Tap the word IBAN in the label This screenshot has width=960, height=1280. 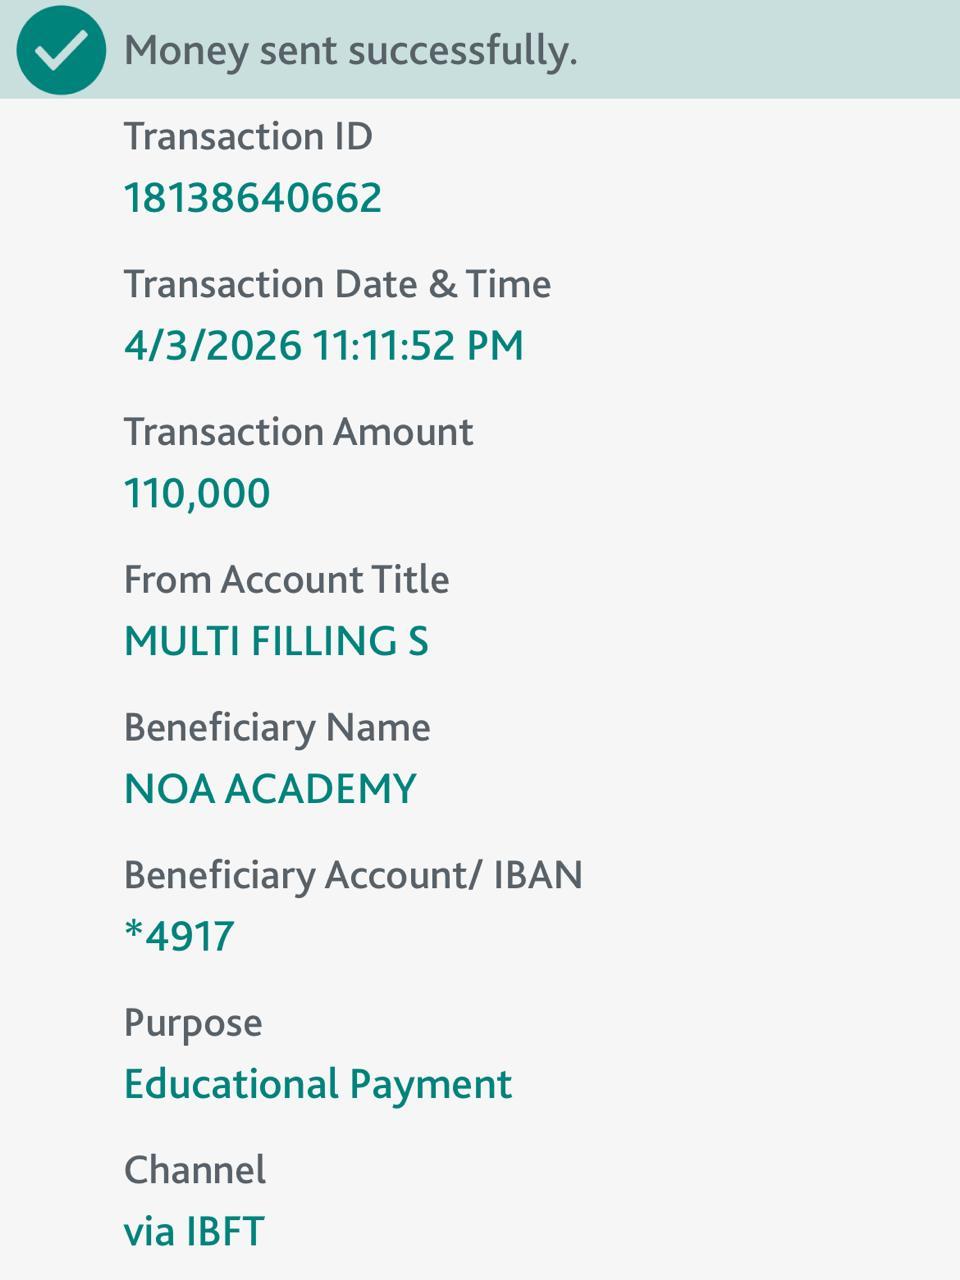[x=538, y=876]
